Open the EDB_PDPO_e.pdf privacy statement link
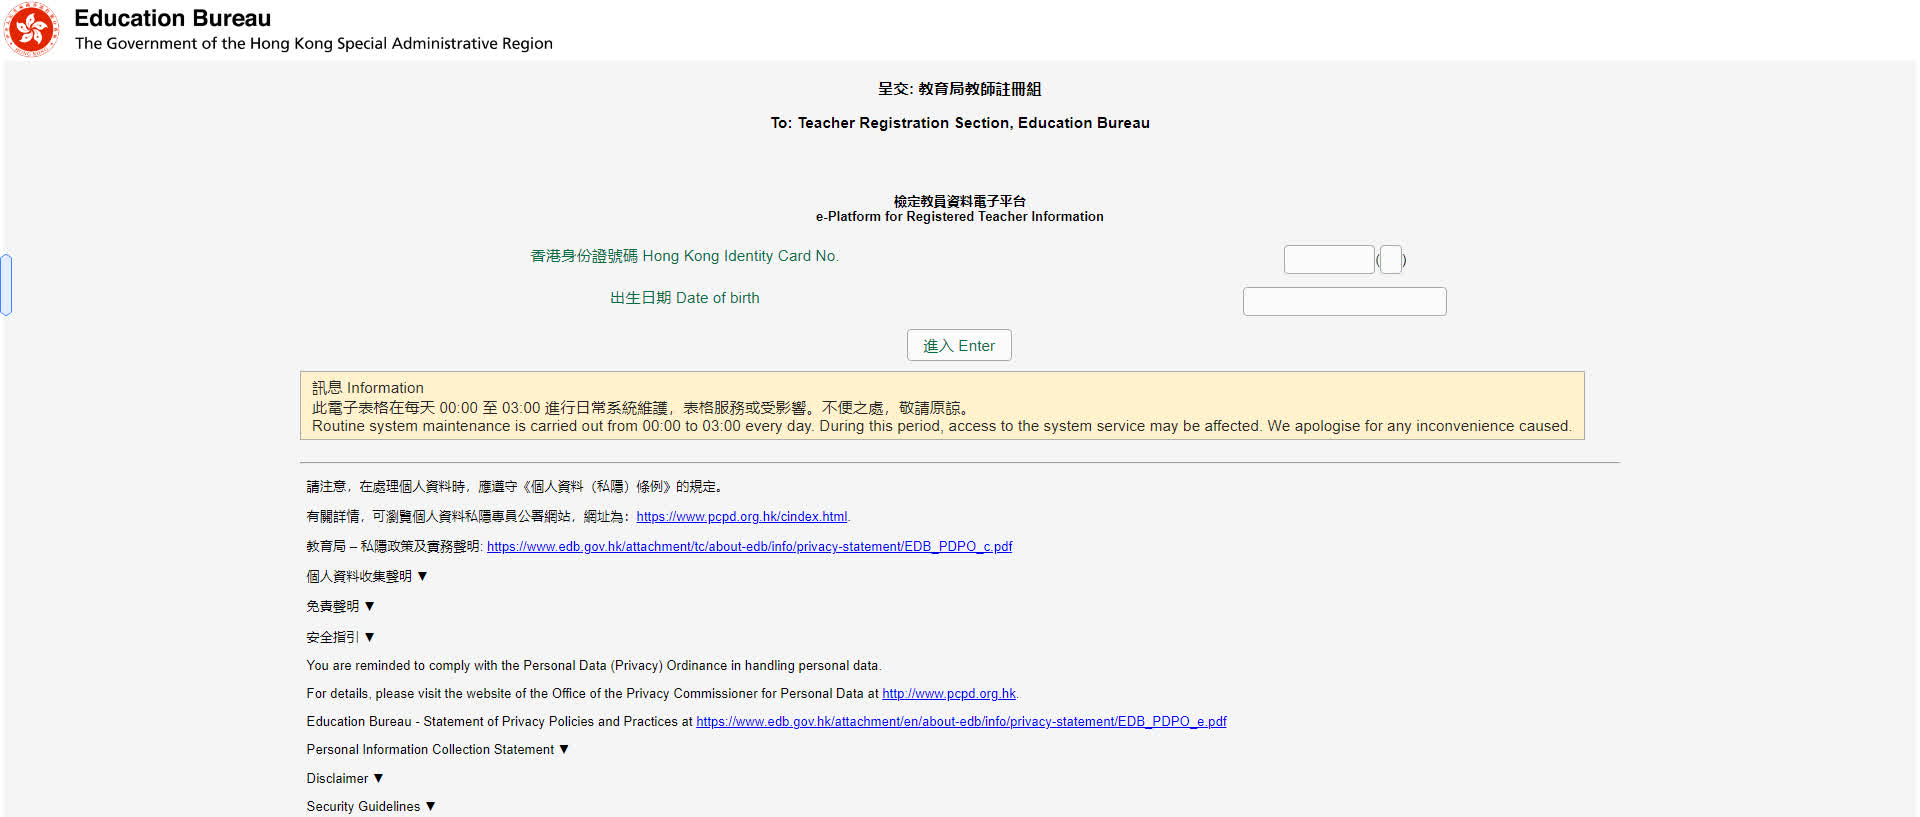The width and height of the screenshot is (1920, 817). pos(960,722)
